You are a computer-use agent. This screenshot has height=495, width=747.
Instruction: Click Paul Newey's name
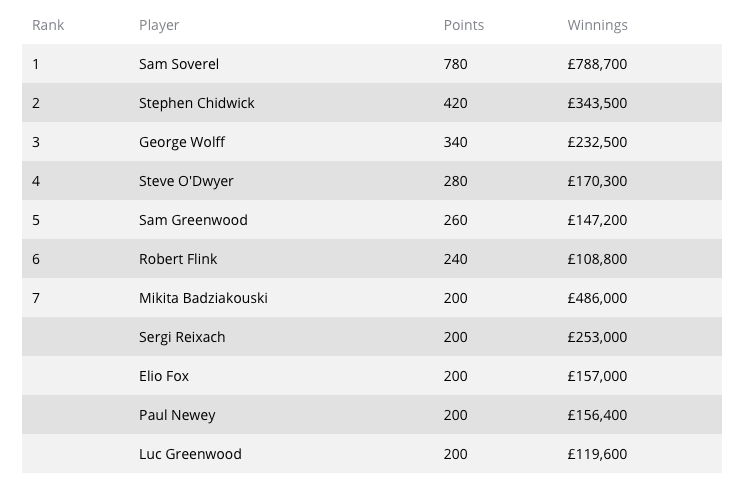coord(177,415)
